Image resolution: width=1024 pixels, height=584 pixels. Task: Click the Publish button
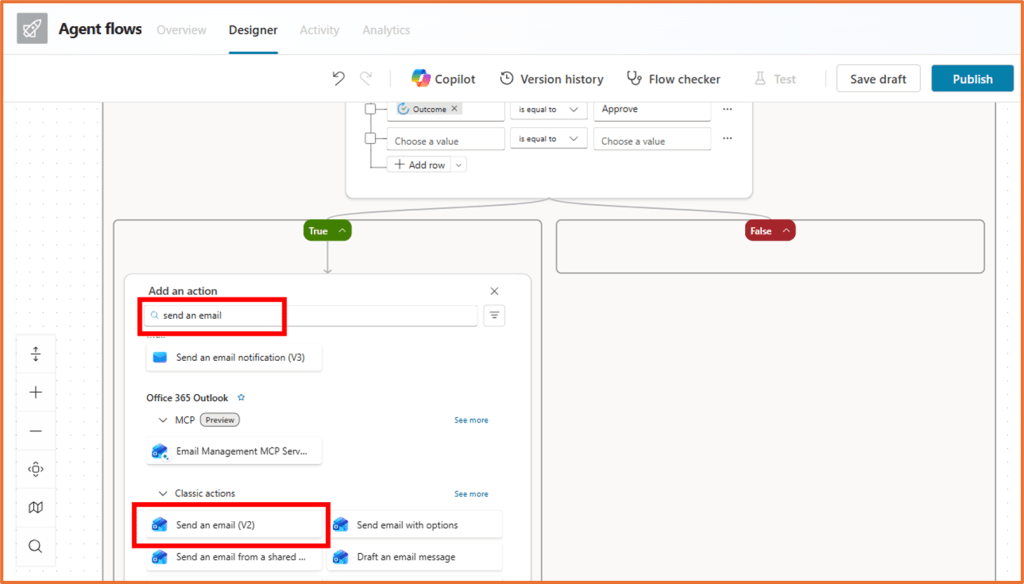coord(972,79)
